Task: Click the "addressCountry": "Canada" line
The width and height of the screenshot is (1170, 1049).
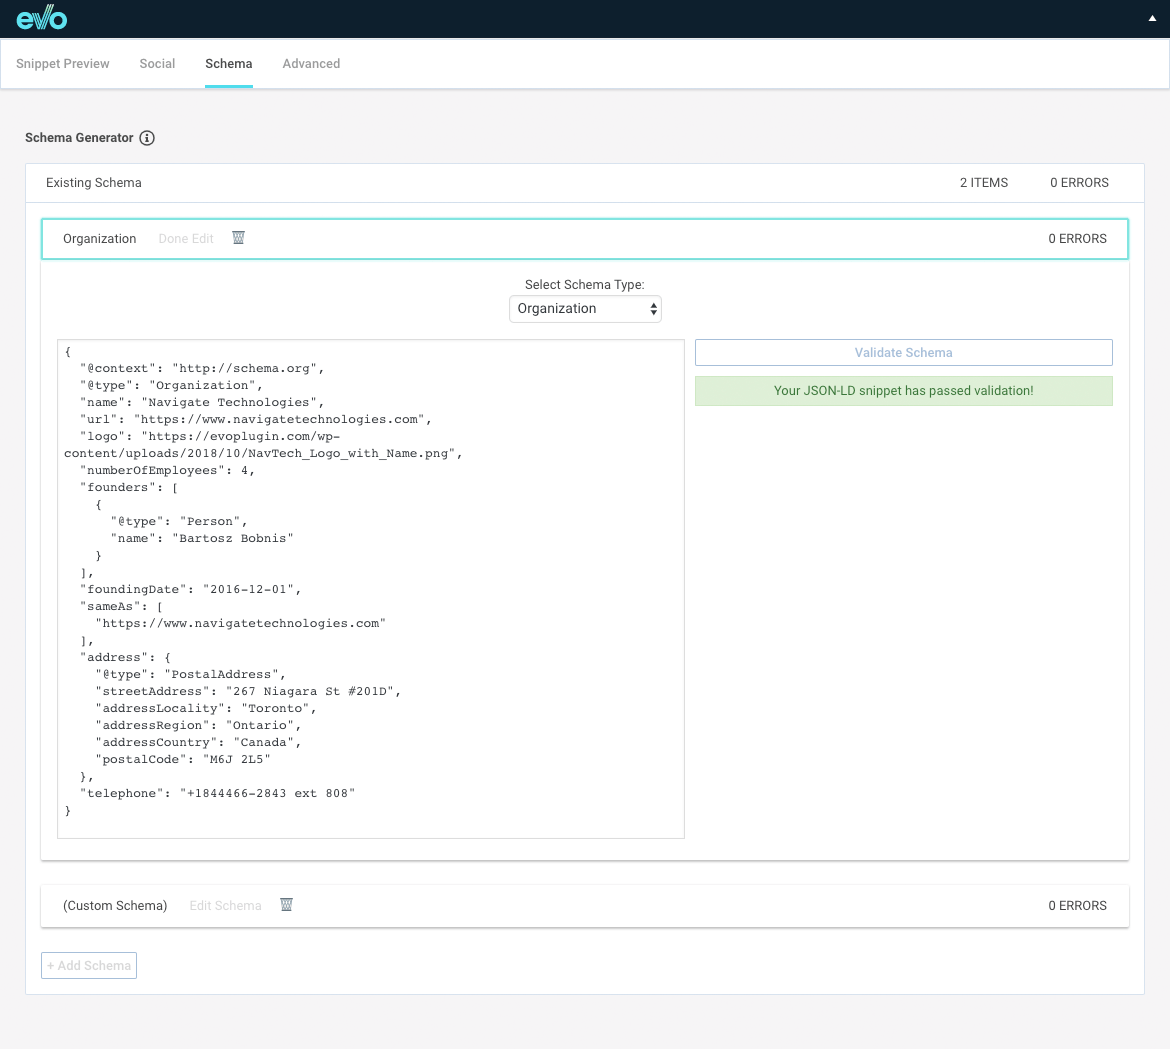Action: coord(198,742)
